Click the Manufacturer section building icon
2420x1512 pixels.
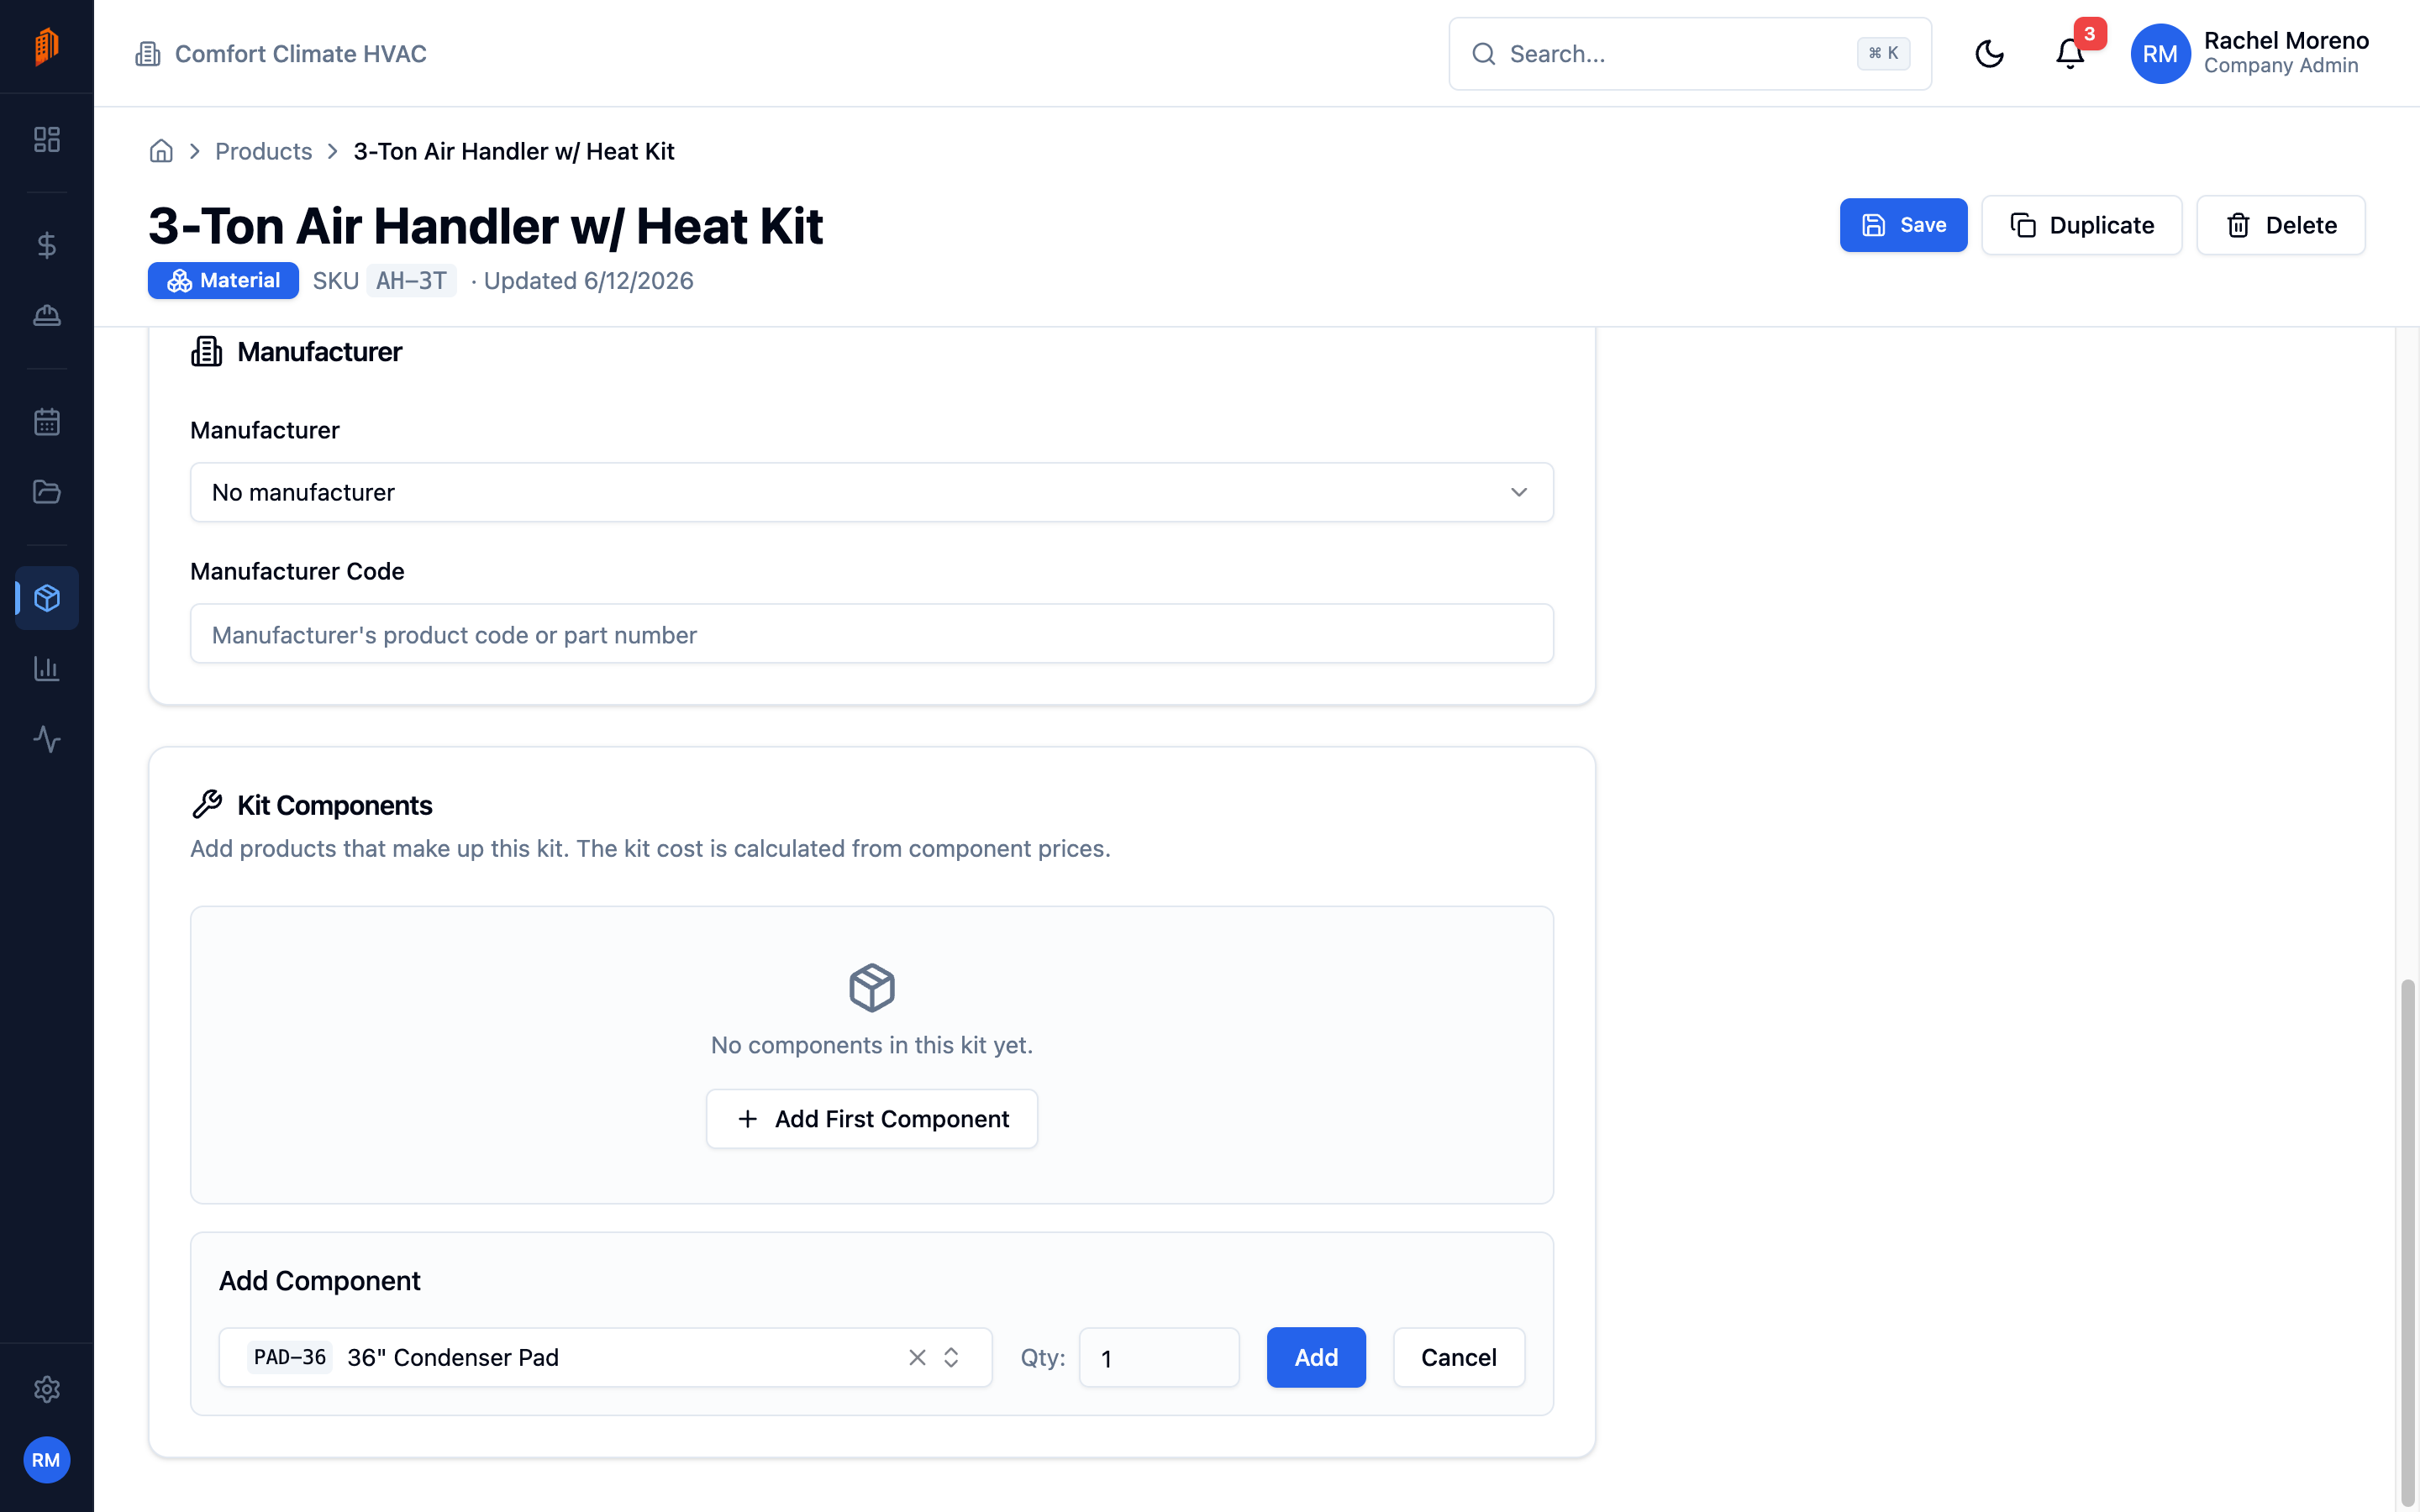coord(207,351)
